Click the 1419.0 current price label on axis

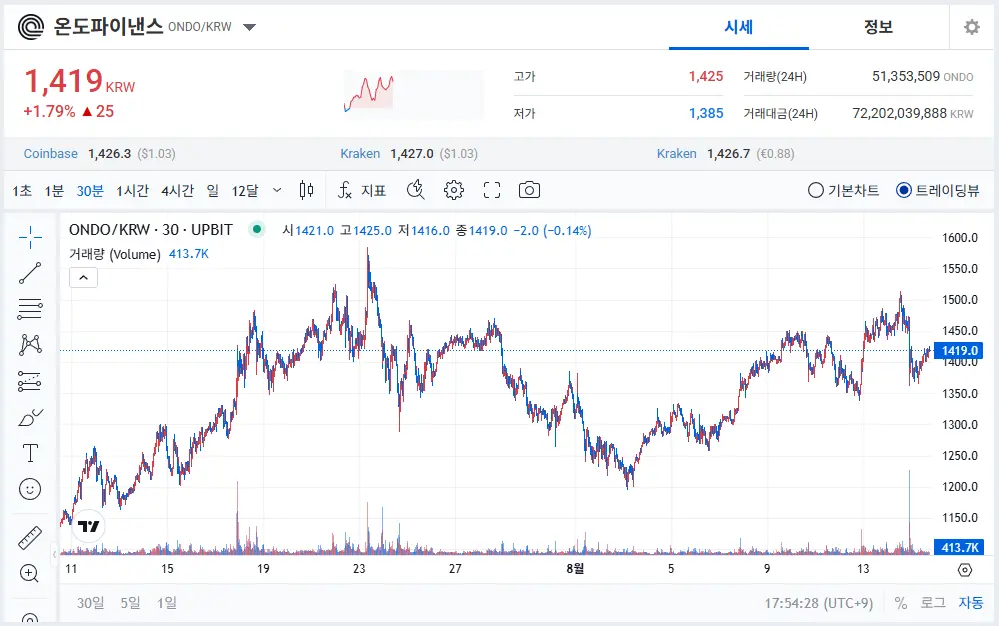click(958, 351)
